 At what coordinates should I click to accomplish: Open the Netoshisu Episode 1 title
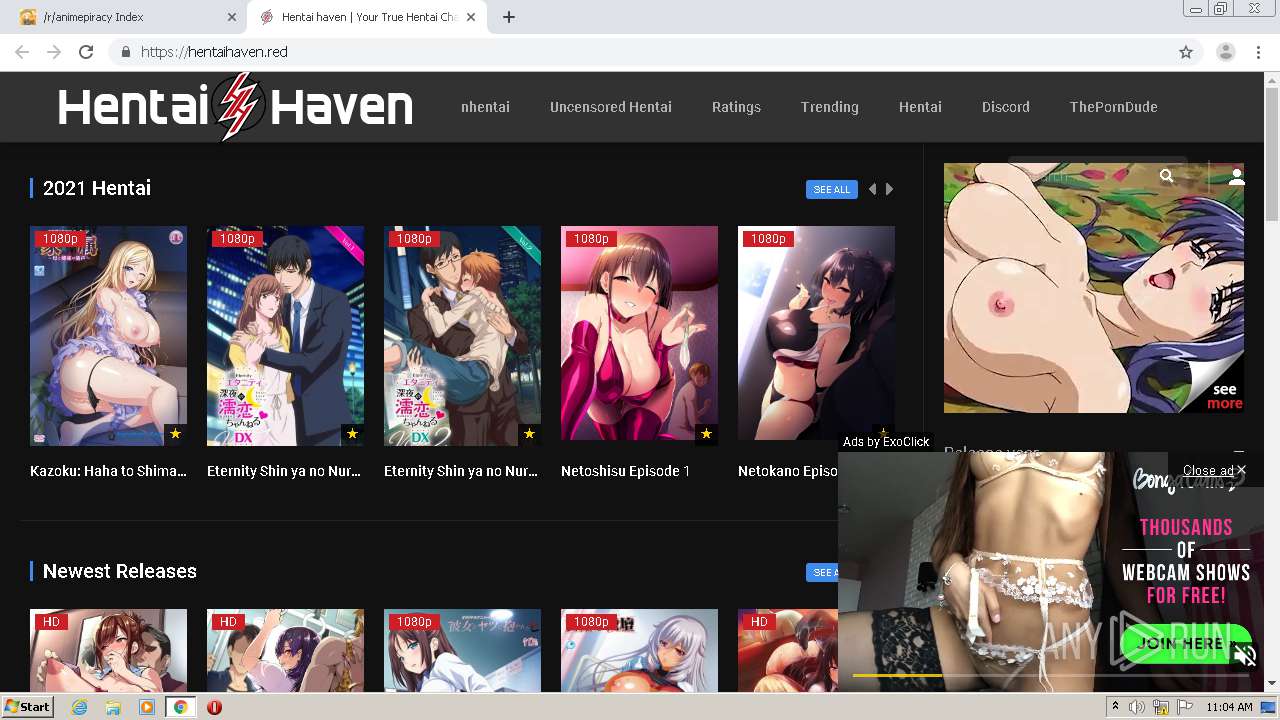(625, 471)
